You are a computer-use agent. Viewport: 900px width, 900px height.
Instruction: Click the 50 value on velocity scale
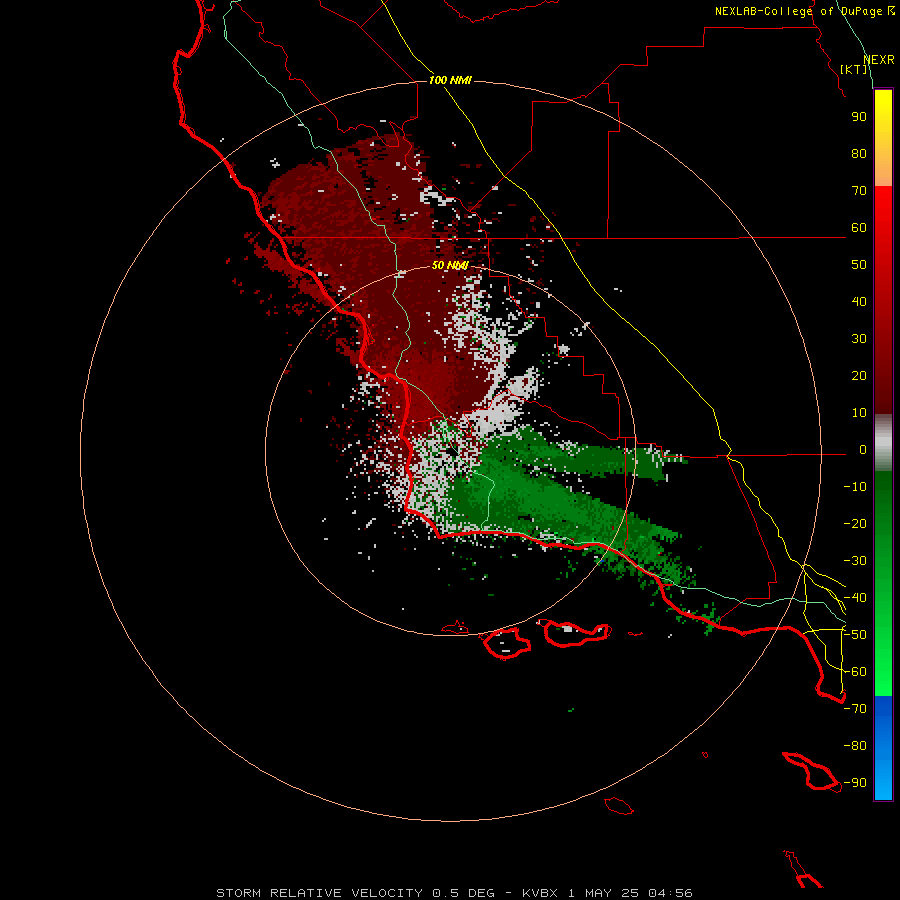(859, 265)
